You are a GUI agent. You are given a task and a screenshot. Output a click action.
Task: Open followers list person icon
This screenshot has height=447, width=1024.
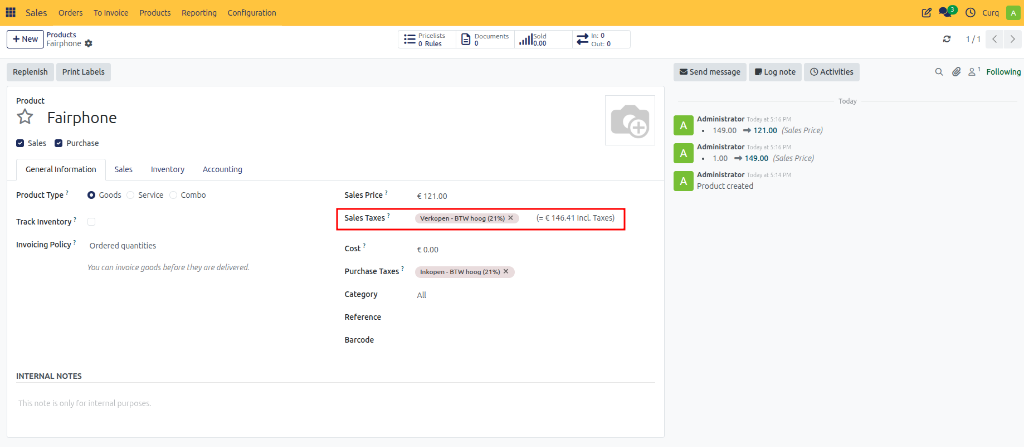pos(974,71)
